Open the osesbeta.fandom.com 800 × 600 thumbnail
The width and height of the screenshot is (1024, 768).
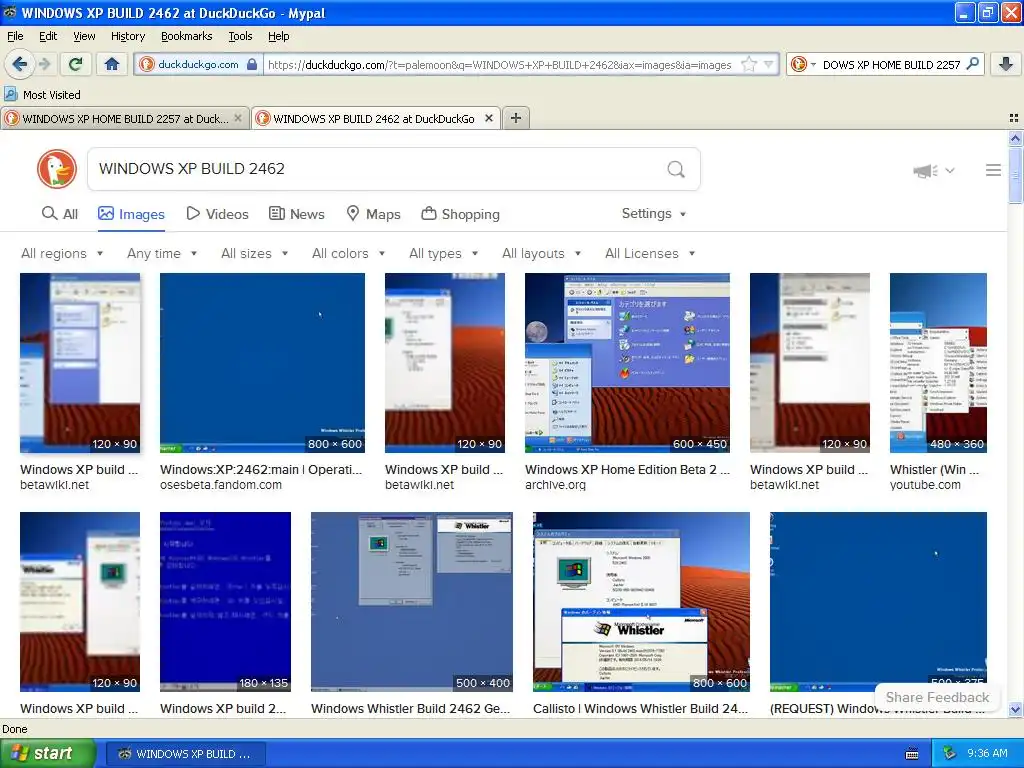click(x=263, y=363)
